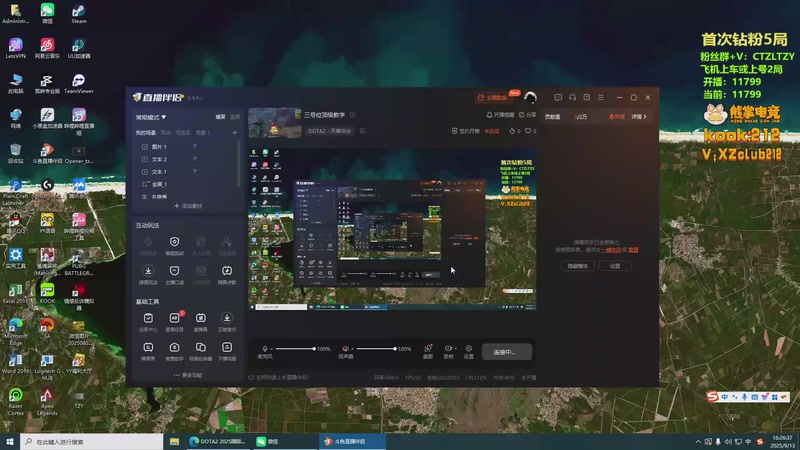Image resolution: width=800 pixels, height=450 pixels.
Task: Expand the 录制 recording options arrow
Action: click(455, 348)
